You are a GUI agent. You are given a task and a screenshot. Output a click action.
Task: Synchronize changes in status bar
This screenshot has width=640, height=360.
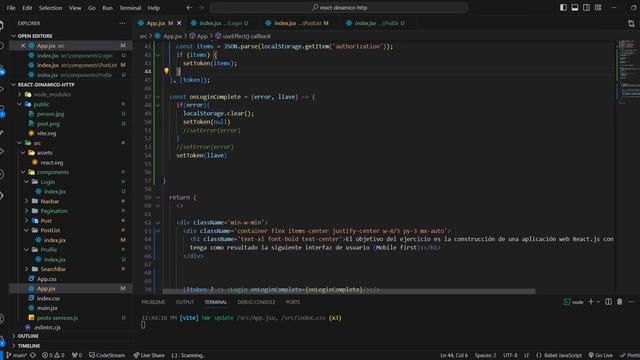tap(33, 355)
